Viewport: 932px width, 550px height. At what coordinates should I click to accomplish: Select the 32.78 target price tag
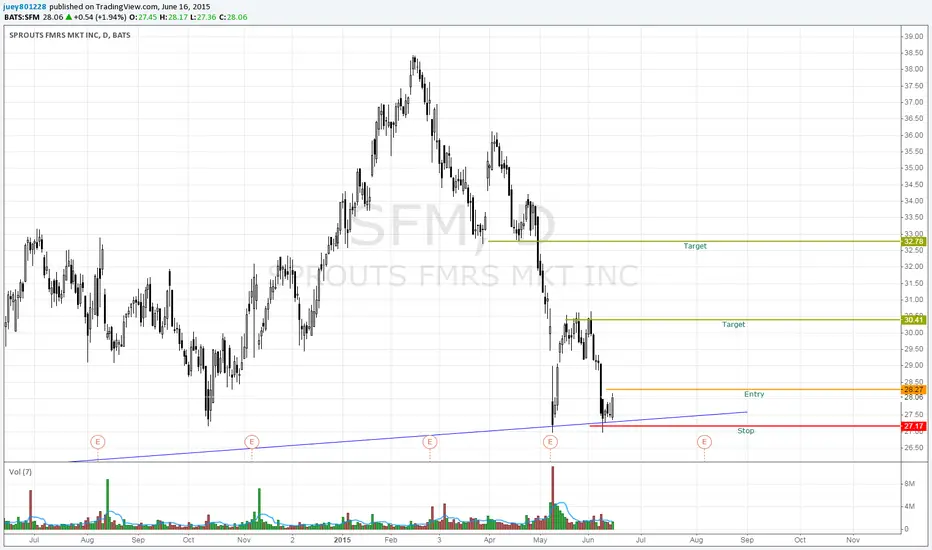914,241
